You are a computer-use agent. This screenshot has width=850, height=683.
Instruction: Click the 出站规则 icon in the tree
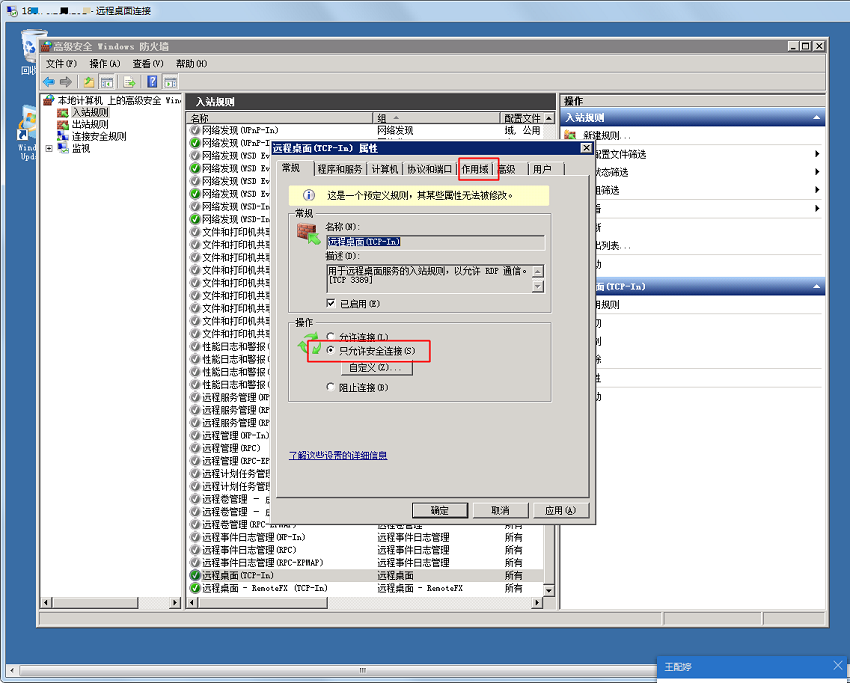coord(63,125)
